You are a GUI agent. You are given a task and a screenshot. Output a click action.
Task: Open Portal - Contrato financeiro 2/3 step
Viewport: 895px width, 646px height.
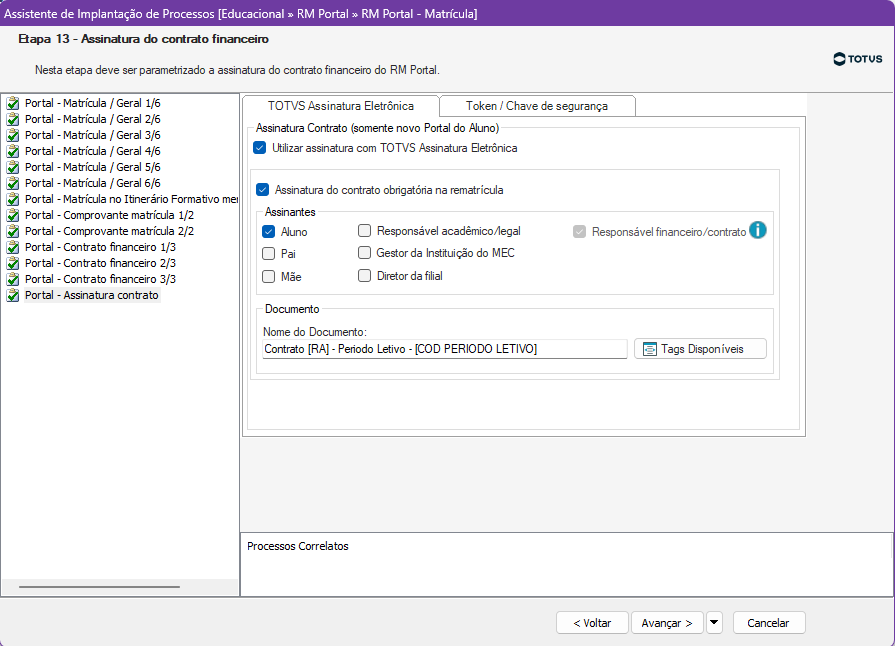(x=100, y=263)
